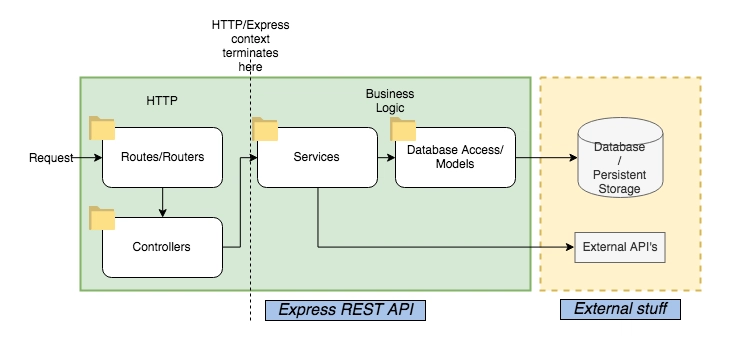741x362 pixels.
Task: Click the Request text
Action: (x=51, y=158)
